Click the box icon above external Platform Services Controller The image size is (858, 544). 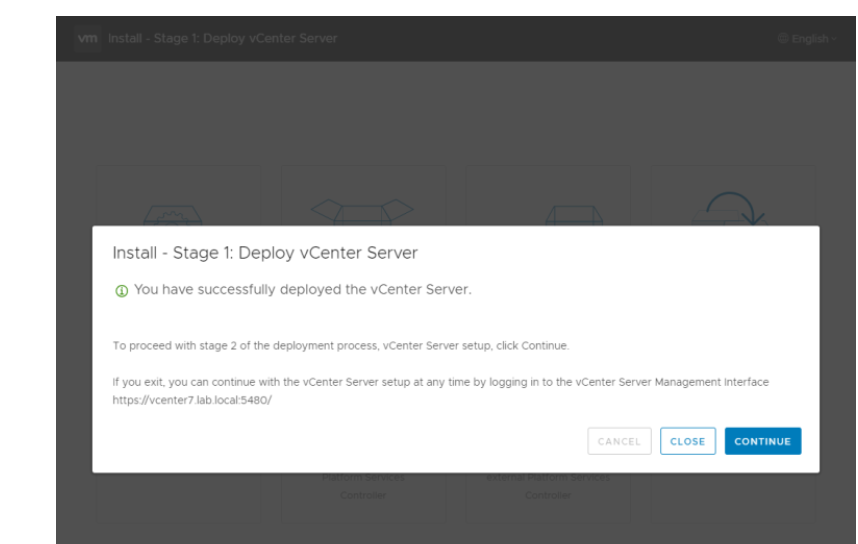coord(574,215)
